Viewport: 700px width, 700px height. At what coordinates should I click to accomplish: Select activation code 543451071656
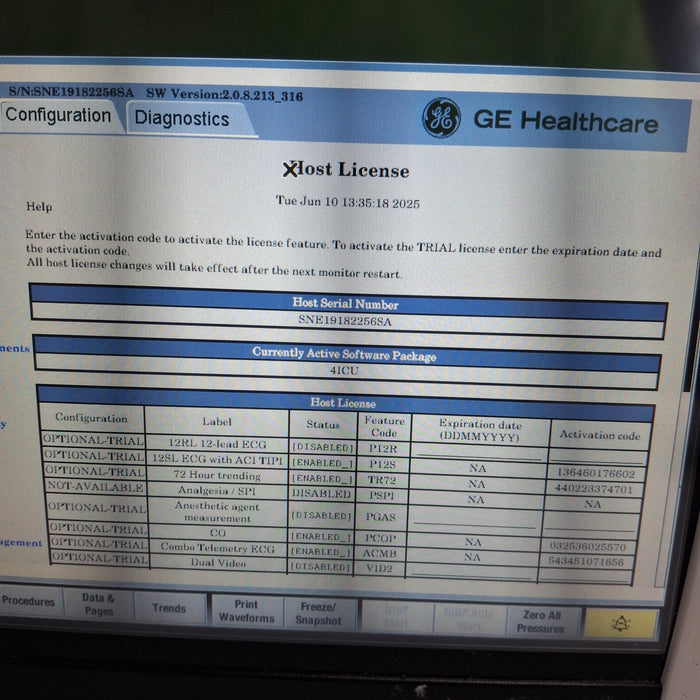586,561
